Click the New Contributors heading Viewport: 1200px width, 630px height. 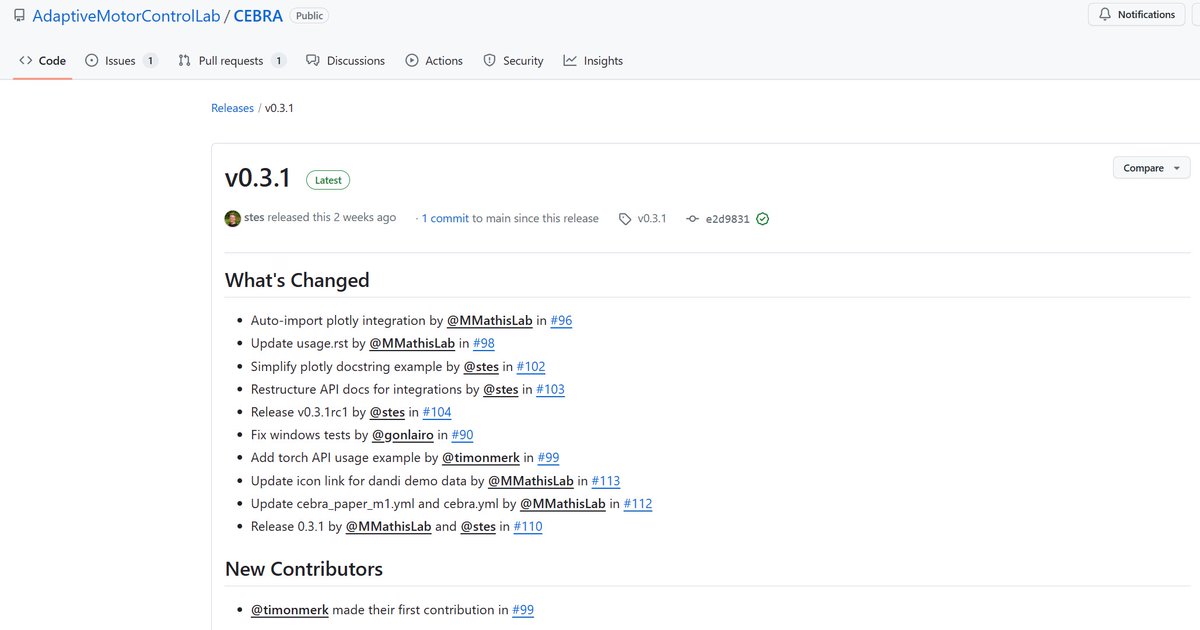click(x=304, y=569)
